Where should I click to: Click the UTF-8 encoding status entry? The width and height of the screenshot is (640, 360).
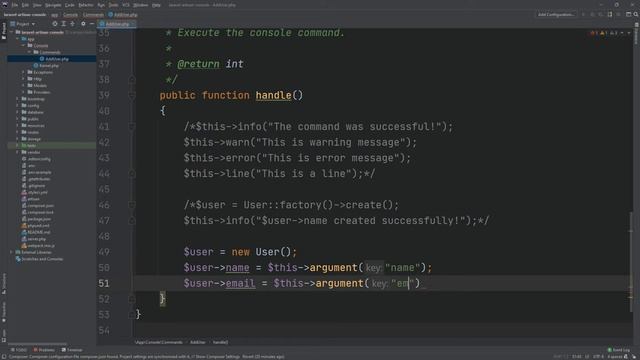(598, 356)
